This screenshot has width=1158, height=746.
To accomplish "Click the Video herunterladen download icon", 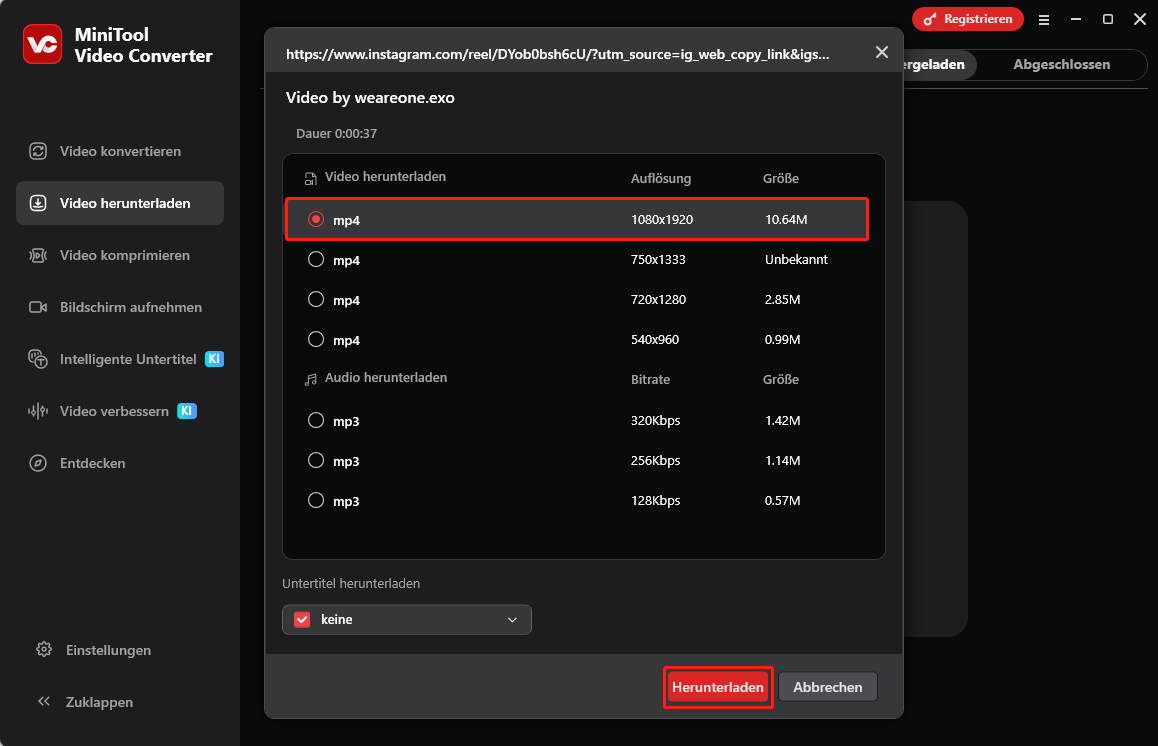I will pyautogui.click(x=38, y=203).
